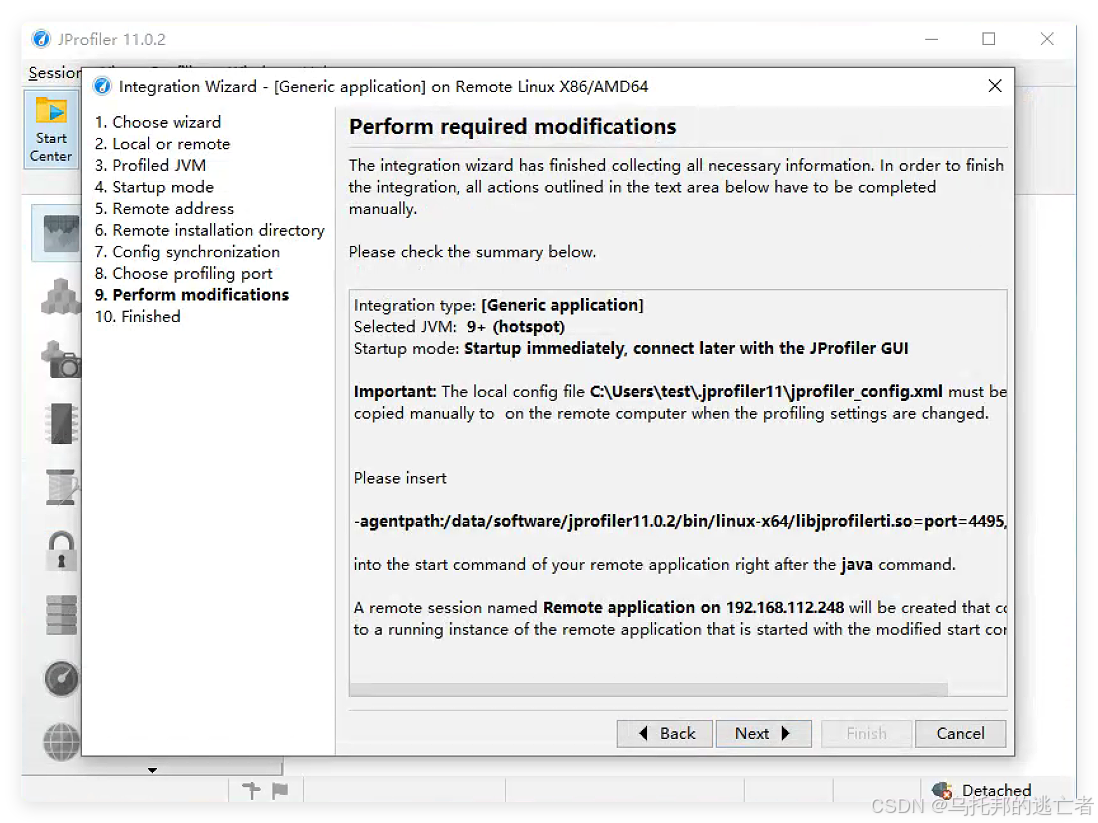Select step 5. Remote address

165,209
